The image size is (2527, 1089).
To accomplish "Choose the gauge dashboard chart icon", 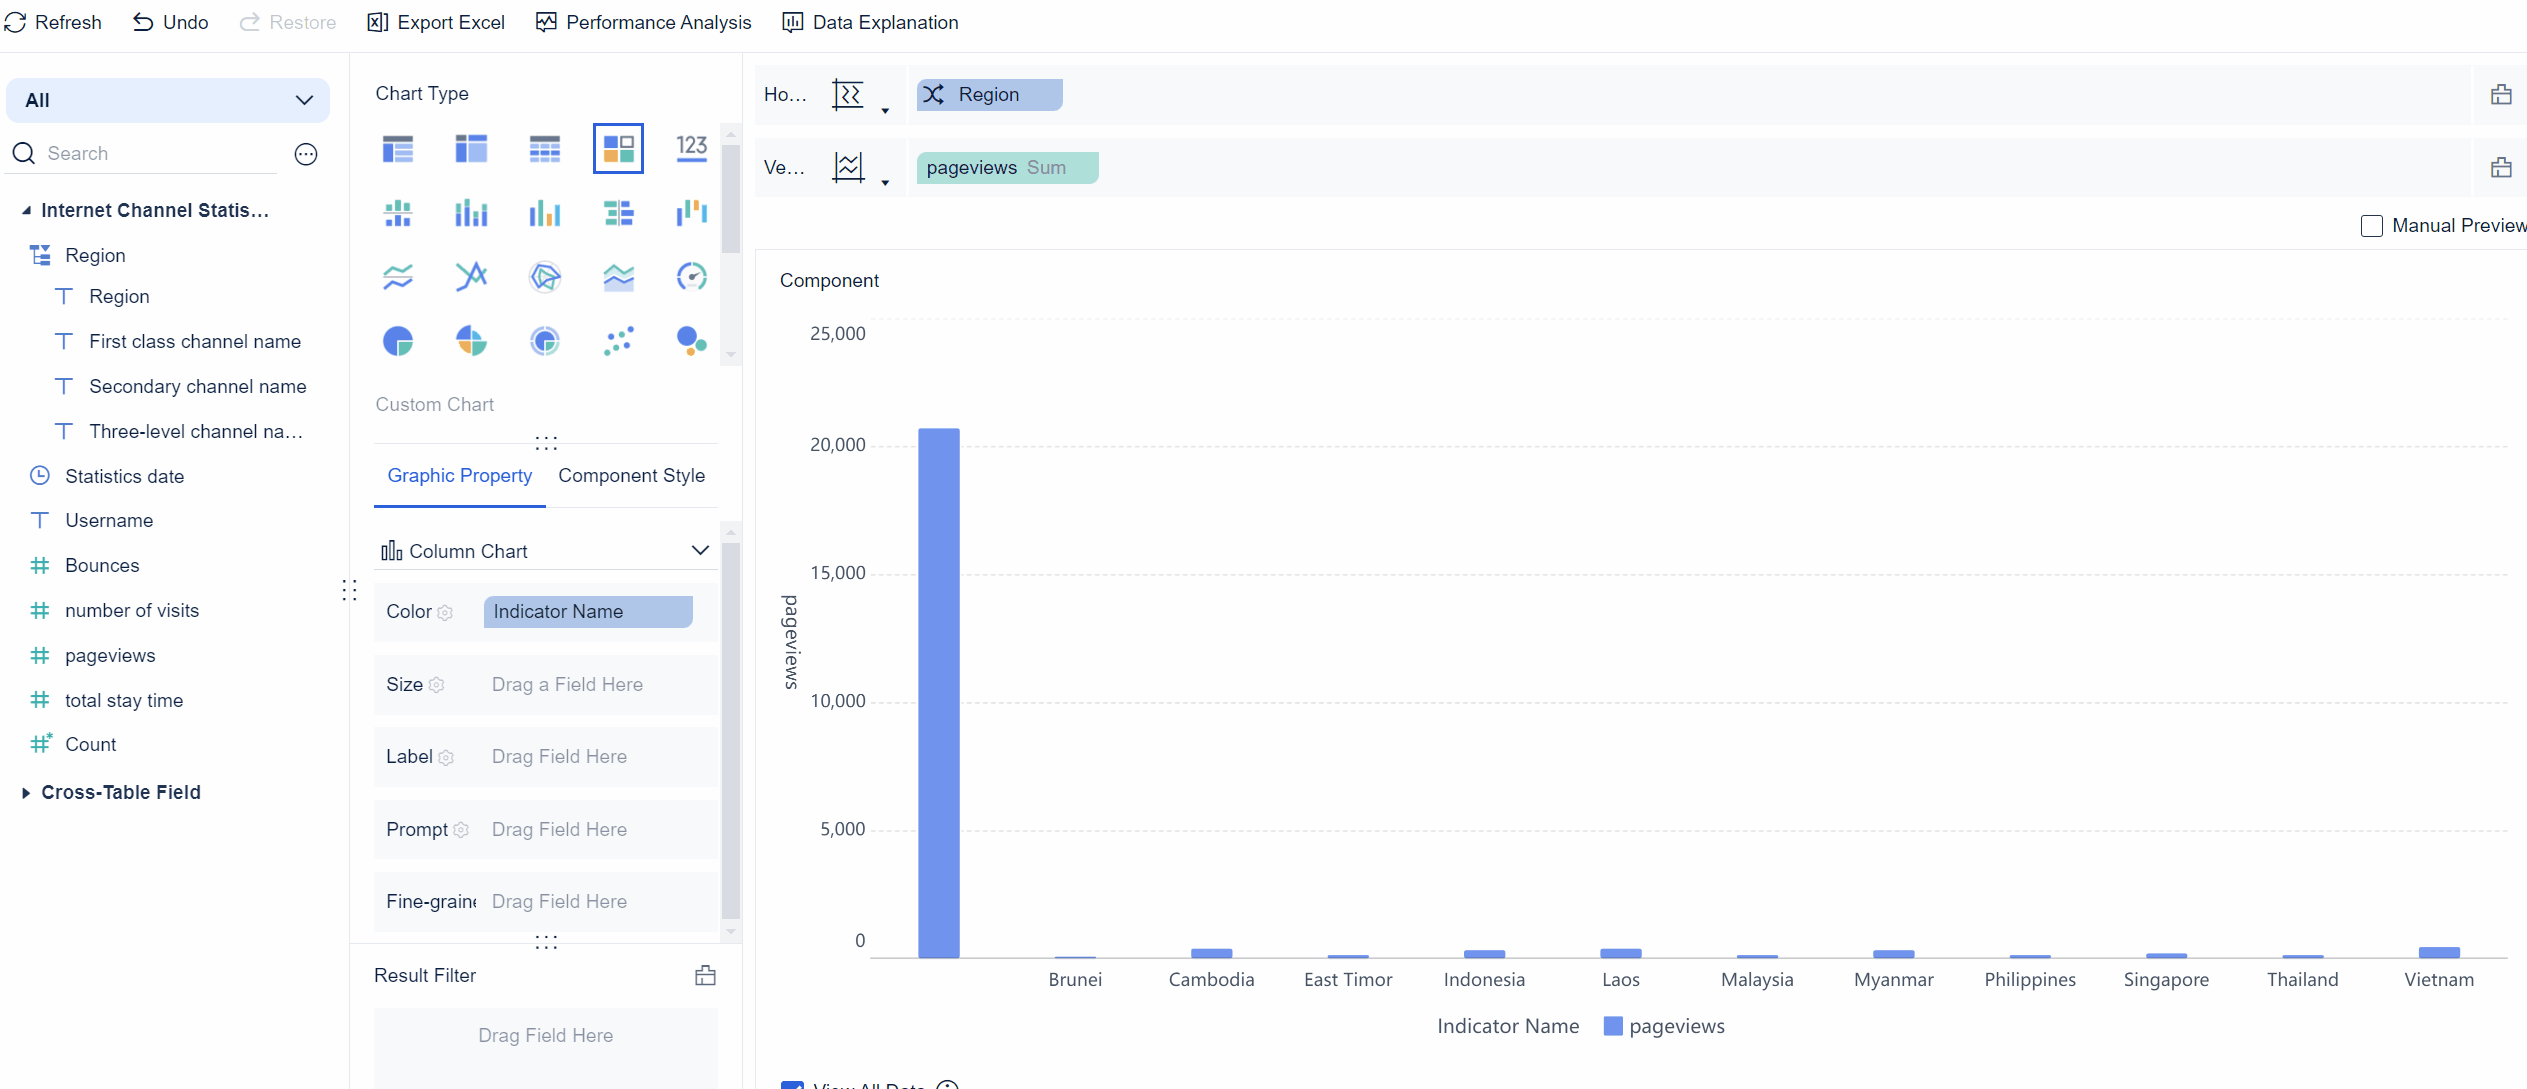I will 691,277.
